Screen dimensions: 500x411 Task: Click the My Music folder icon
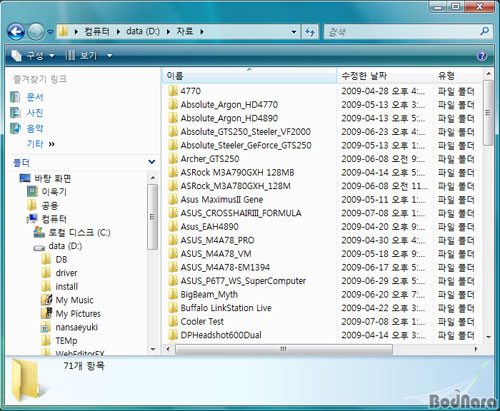[46, 300]
